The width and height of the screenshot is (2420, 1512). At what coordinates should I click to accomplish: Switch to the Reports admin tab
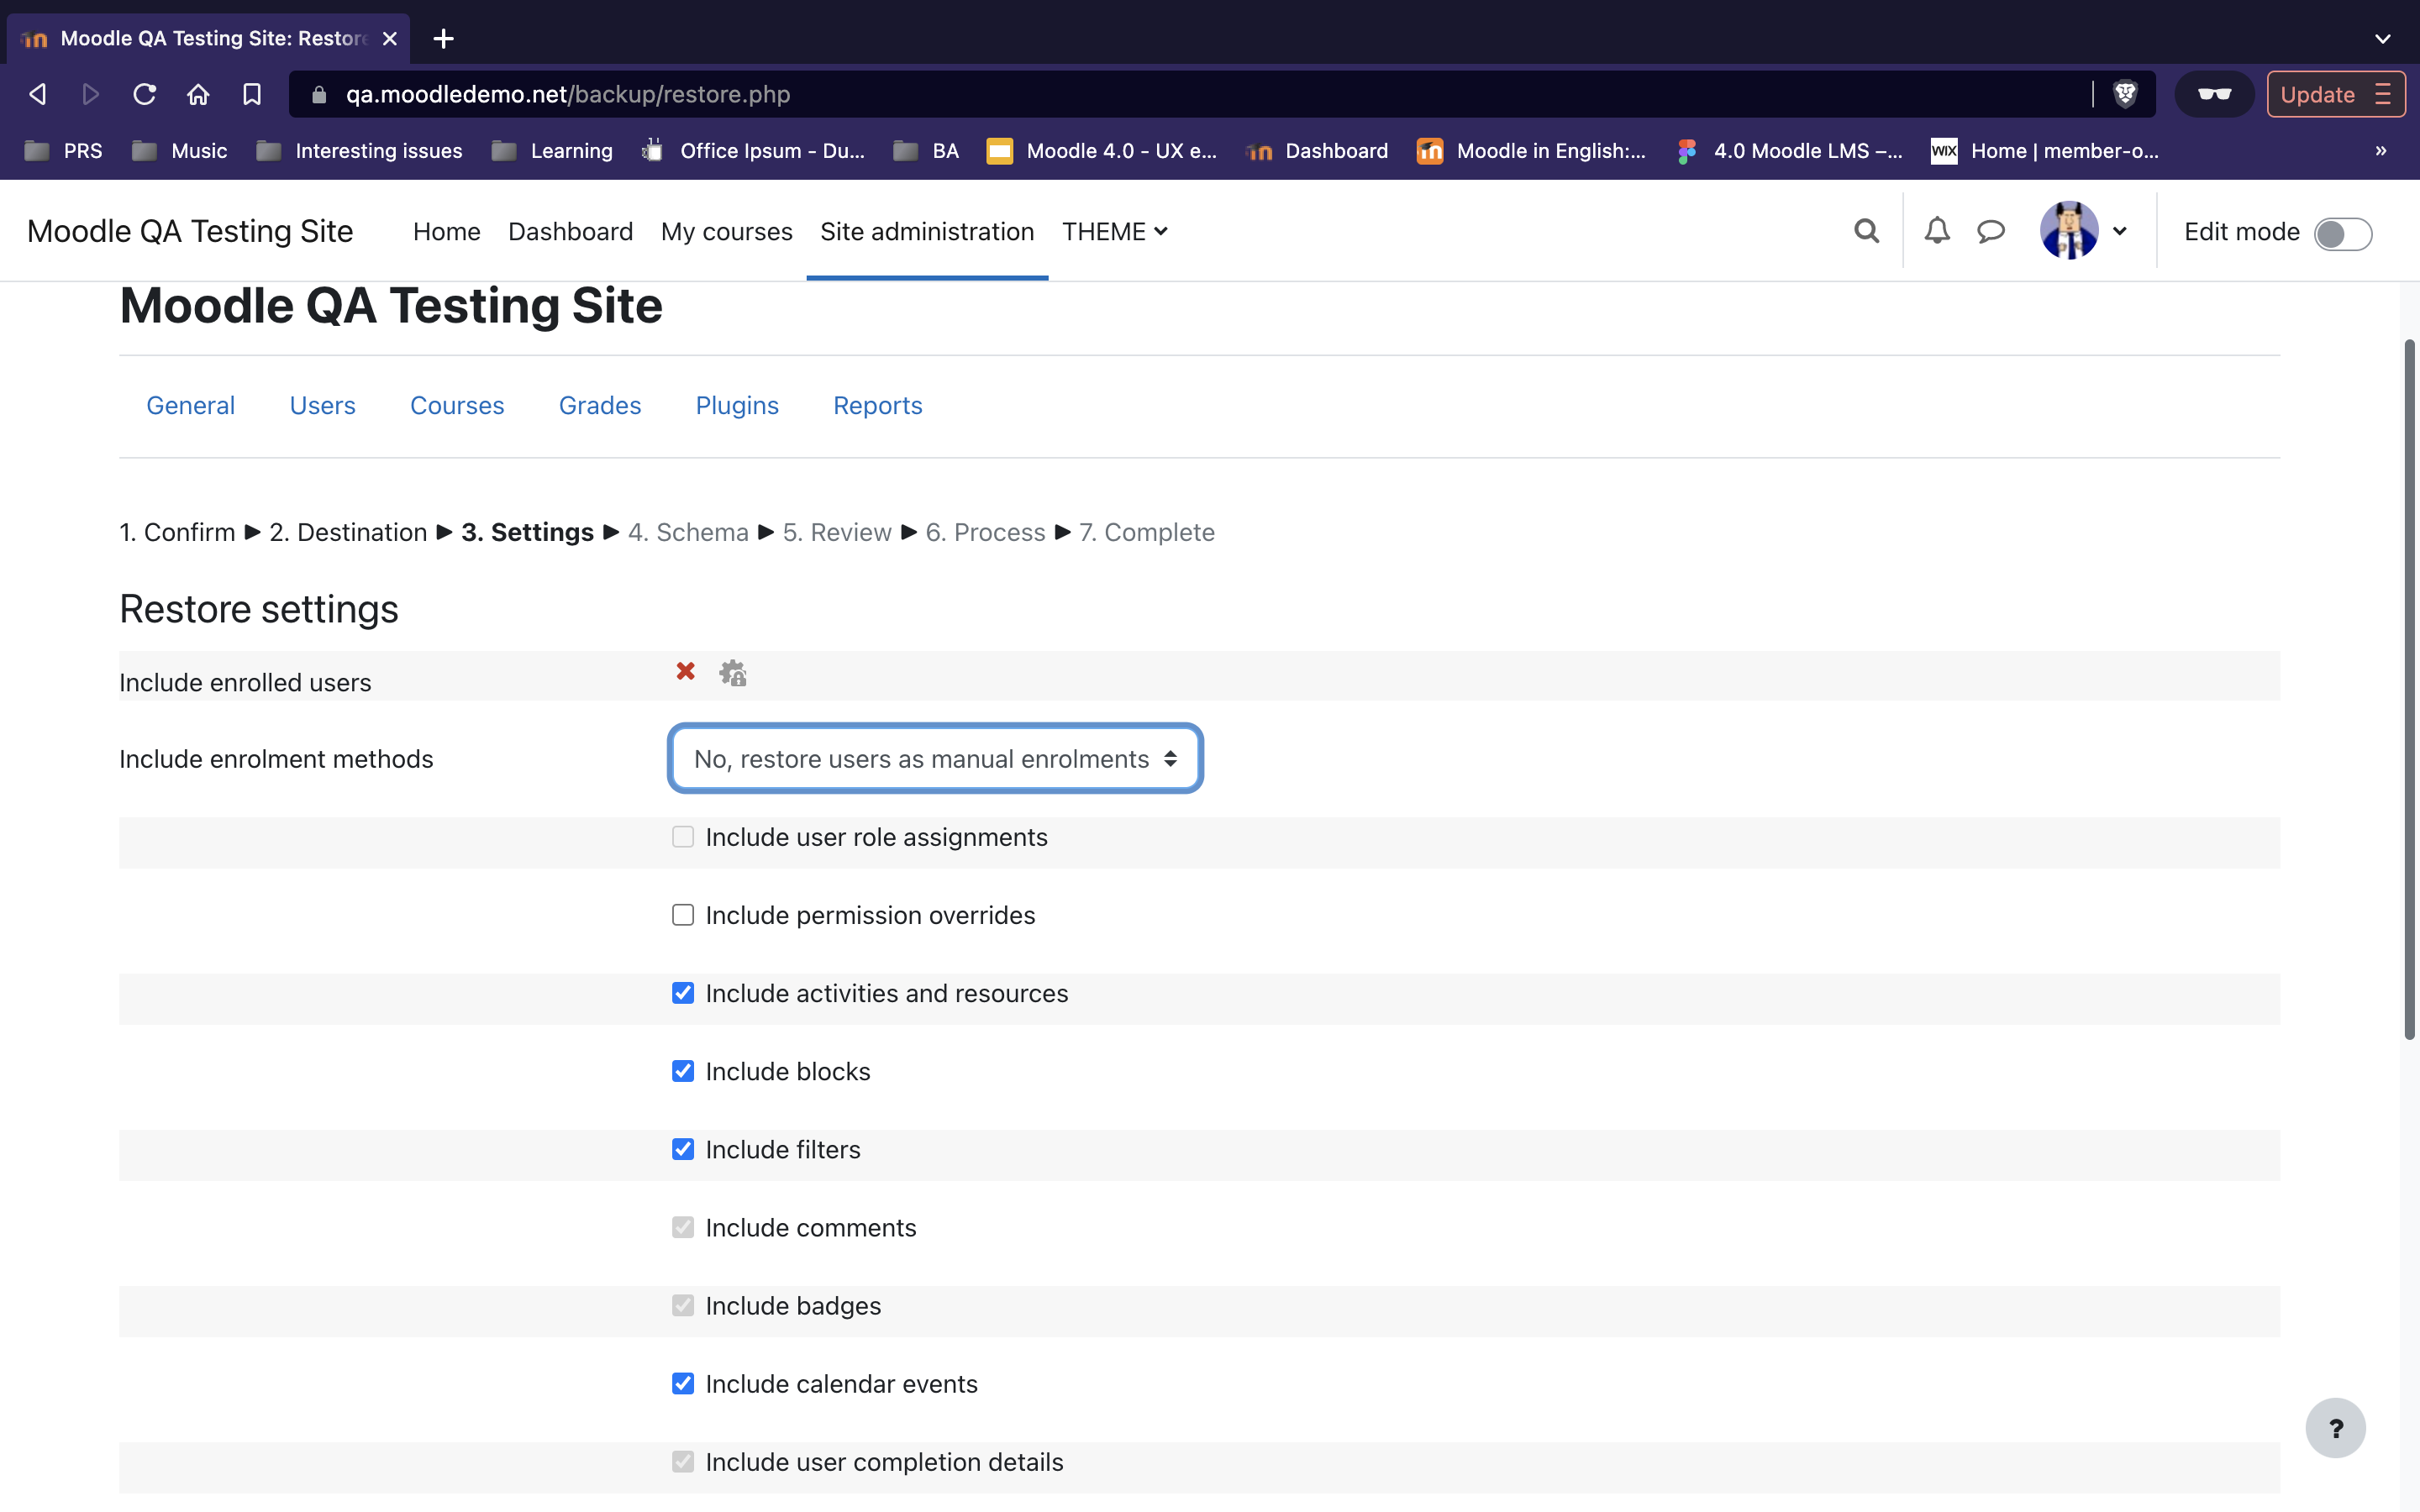click(878, 405)
